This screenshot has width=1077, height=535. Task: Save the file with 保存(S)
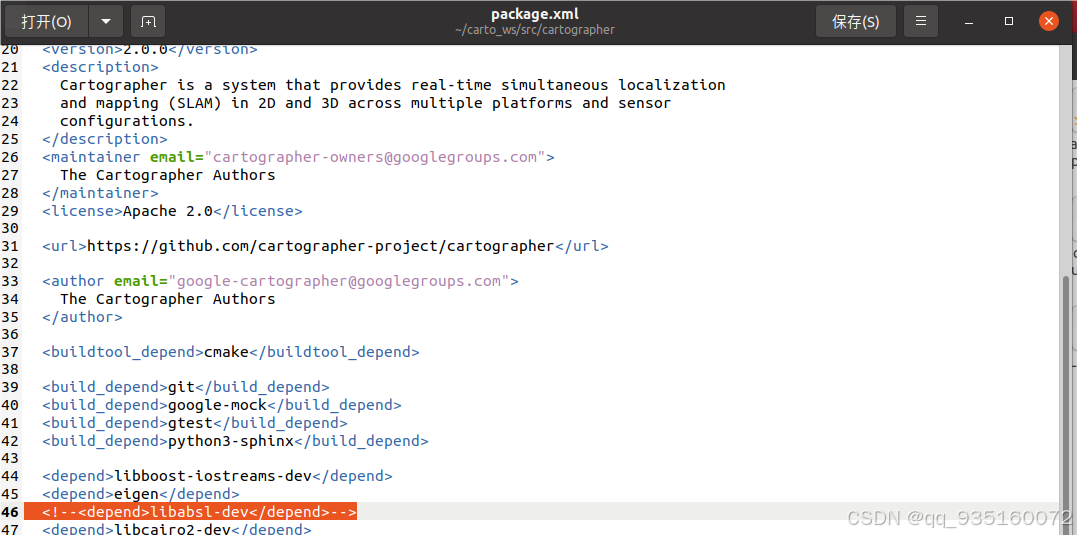(855, 21)
